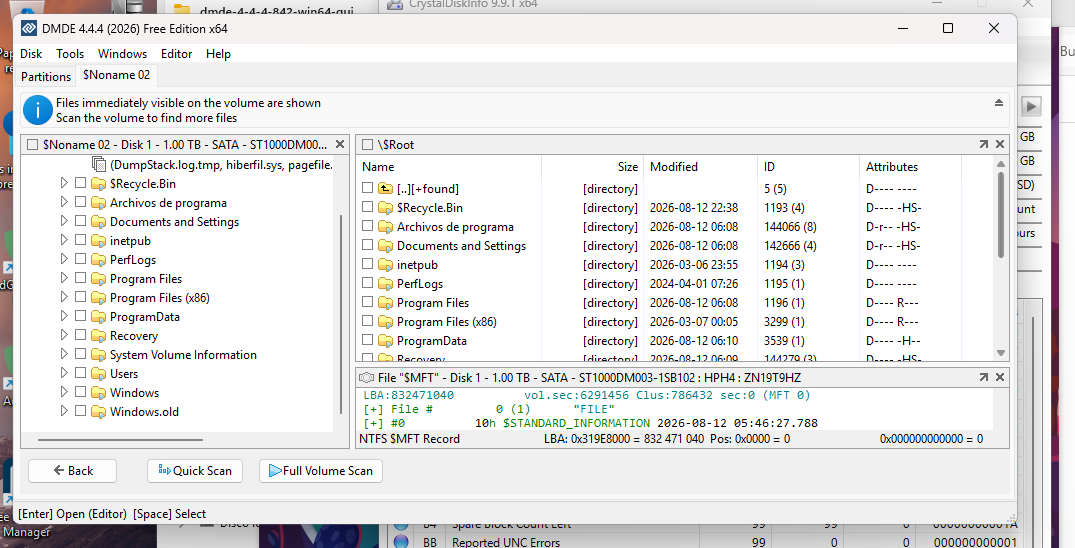The width and height of the screenshot is (1075, 548).
Task: Switch to the Partitions tab
Action: [46, 76]
